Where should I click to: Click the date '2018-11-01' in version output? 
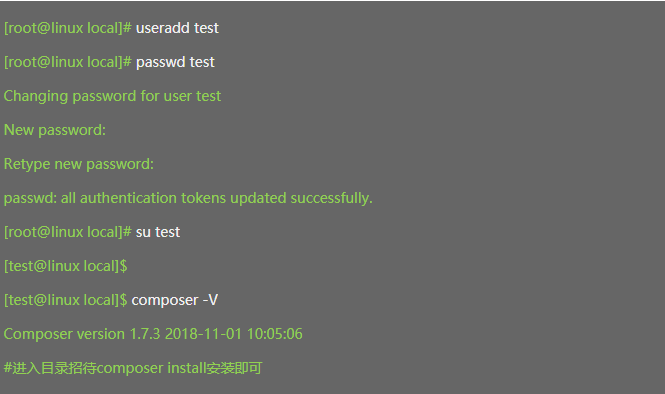click(203, 334)
